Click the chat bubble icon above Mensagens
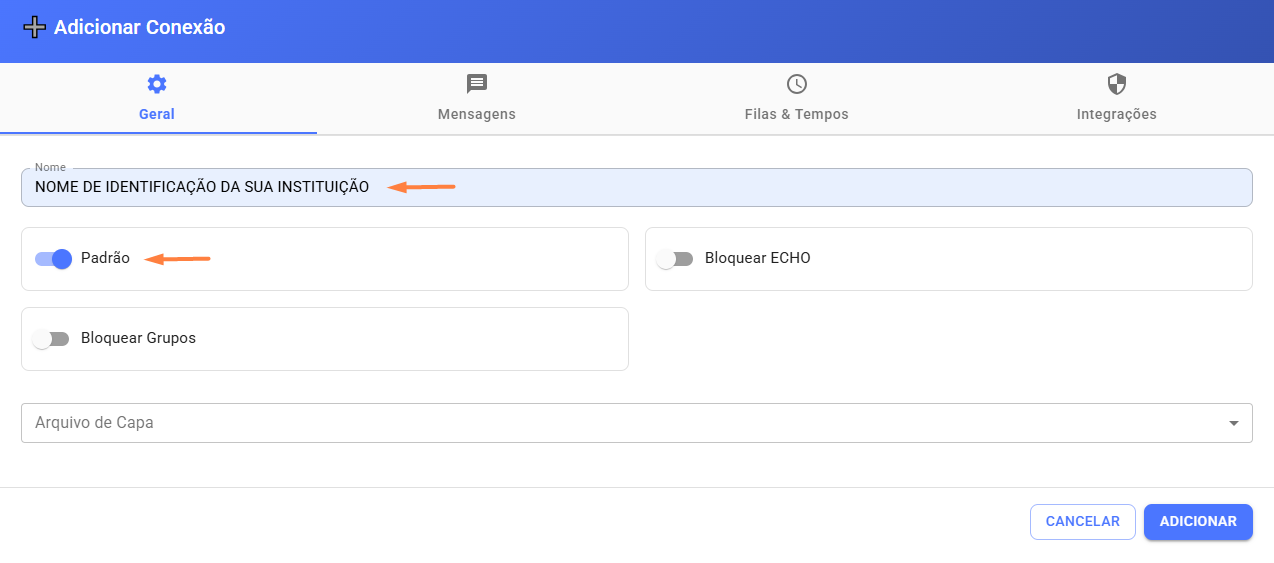Screen dimensions: 1274x563 pyautogui.click(x=477, y=84)
